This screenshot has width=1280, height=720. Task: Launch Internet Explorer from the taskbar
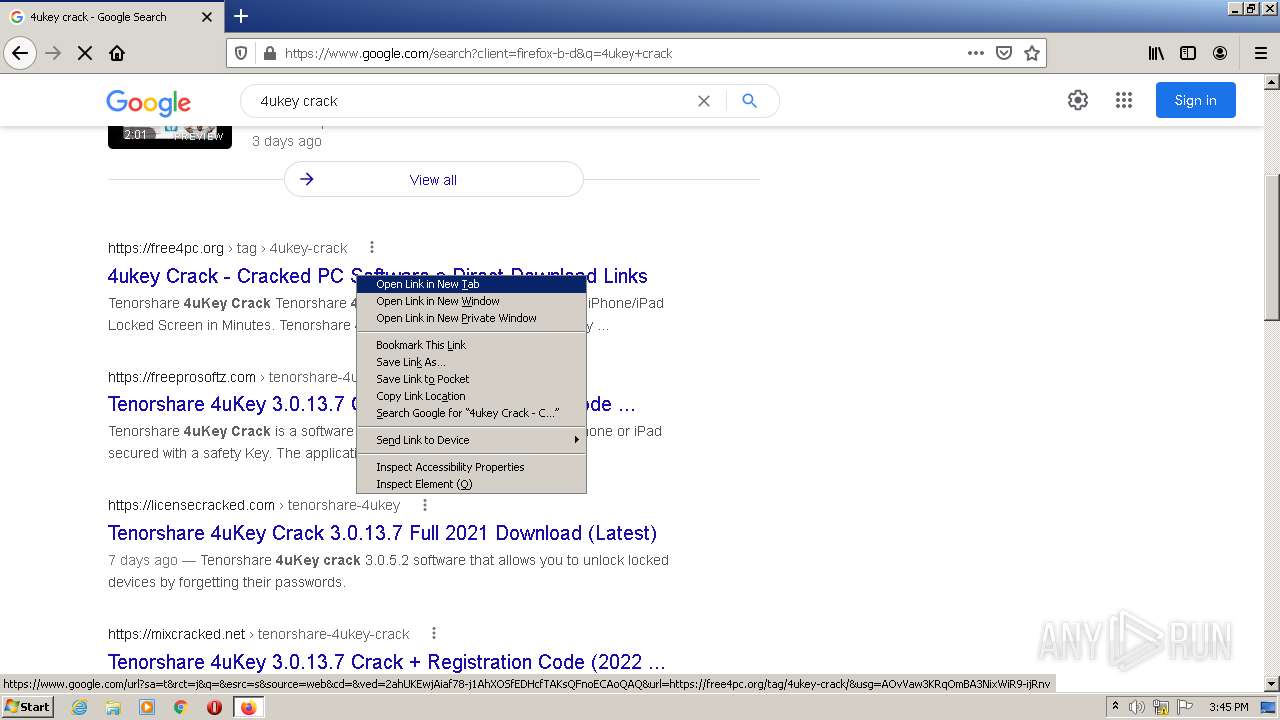pos(80,707)
